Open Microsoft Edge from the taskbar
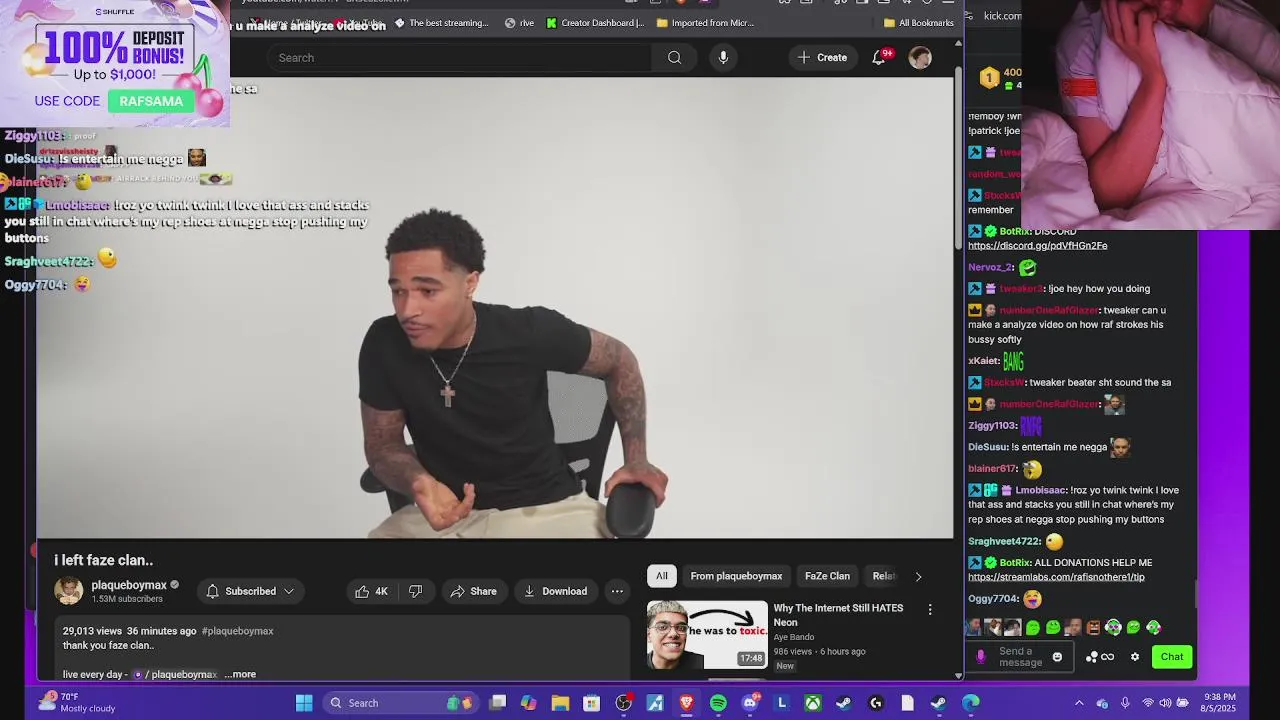This screenshot has width=1280, height=720. click(971, 703)
